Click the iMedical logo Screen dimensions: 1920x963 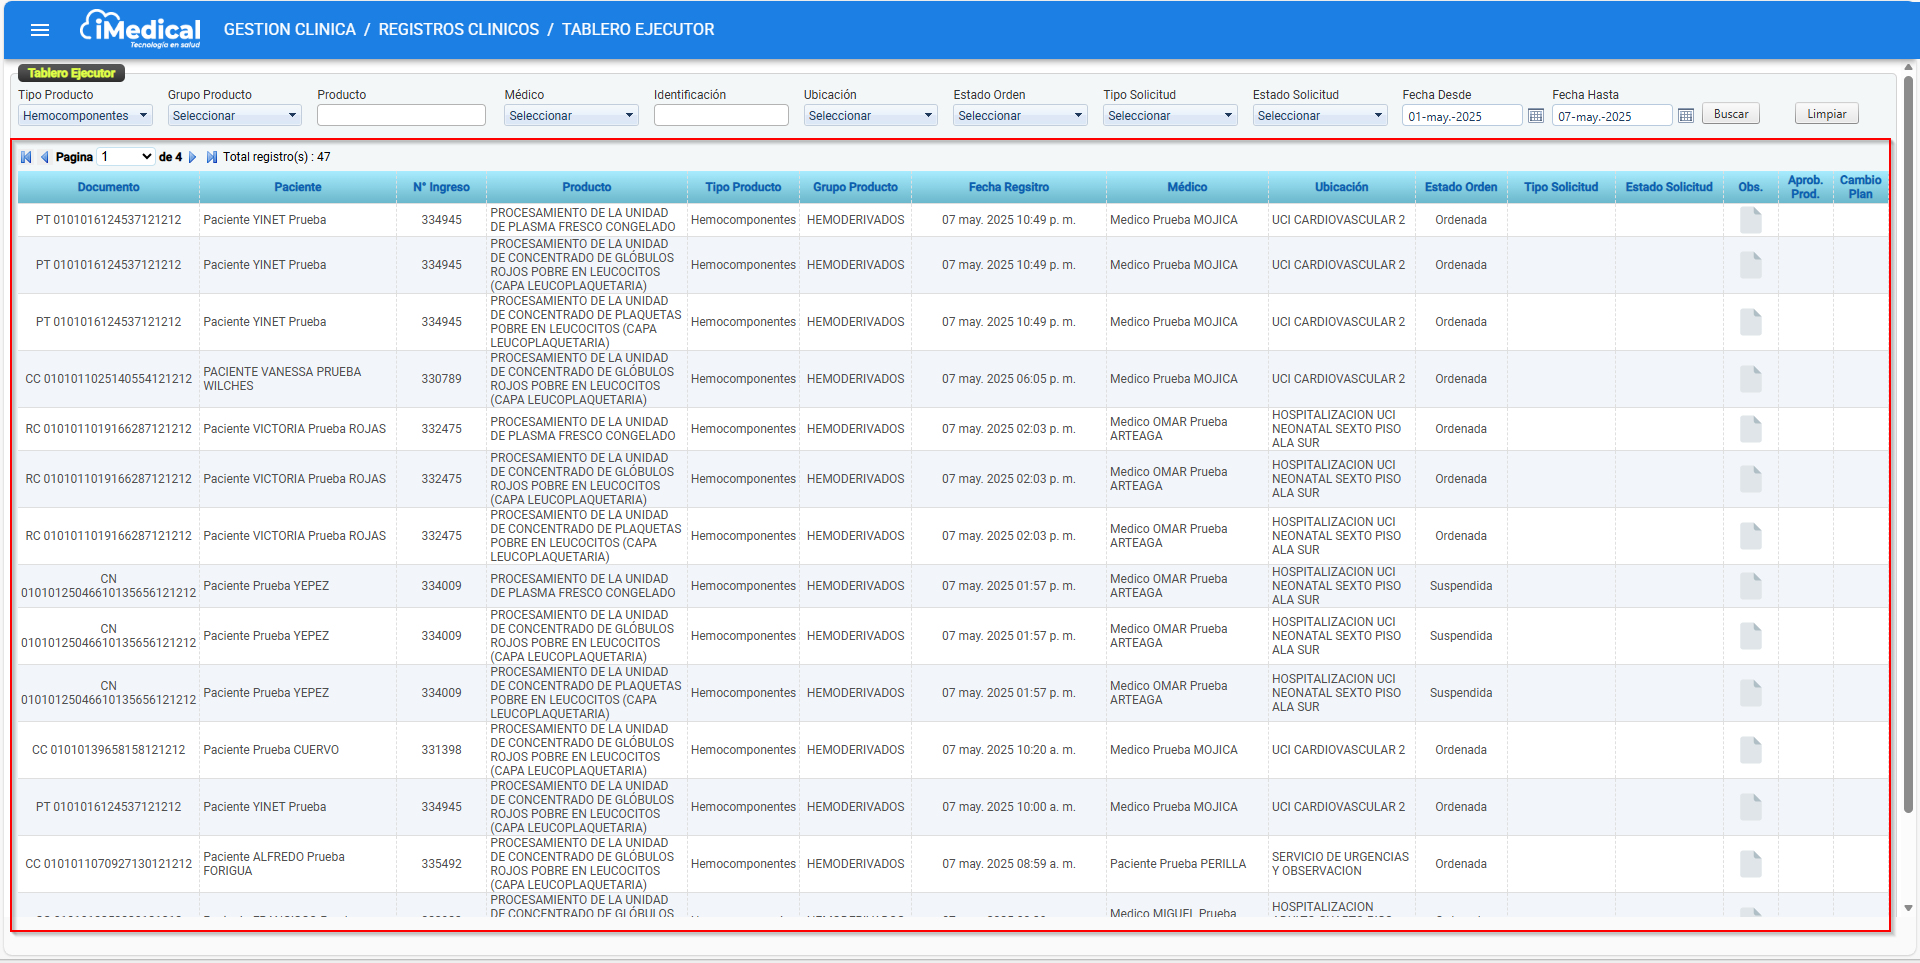click(140, 29)
